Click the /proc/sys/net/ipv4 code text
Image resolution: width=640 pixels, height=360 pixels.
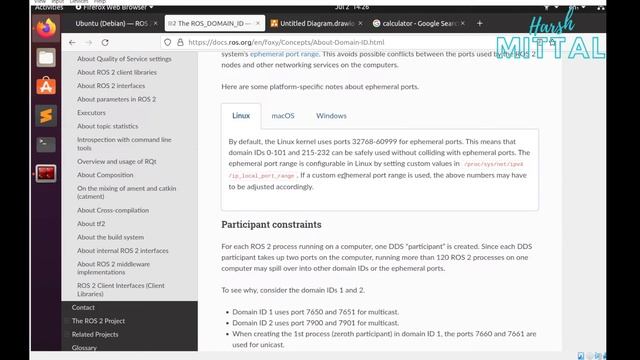pyautogui.click(x=493, y=164)
